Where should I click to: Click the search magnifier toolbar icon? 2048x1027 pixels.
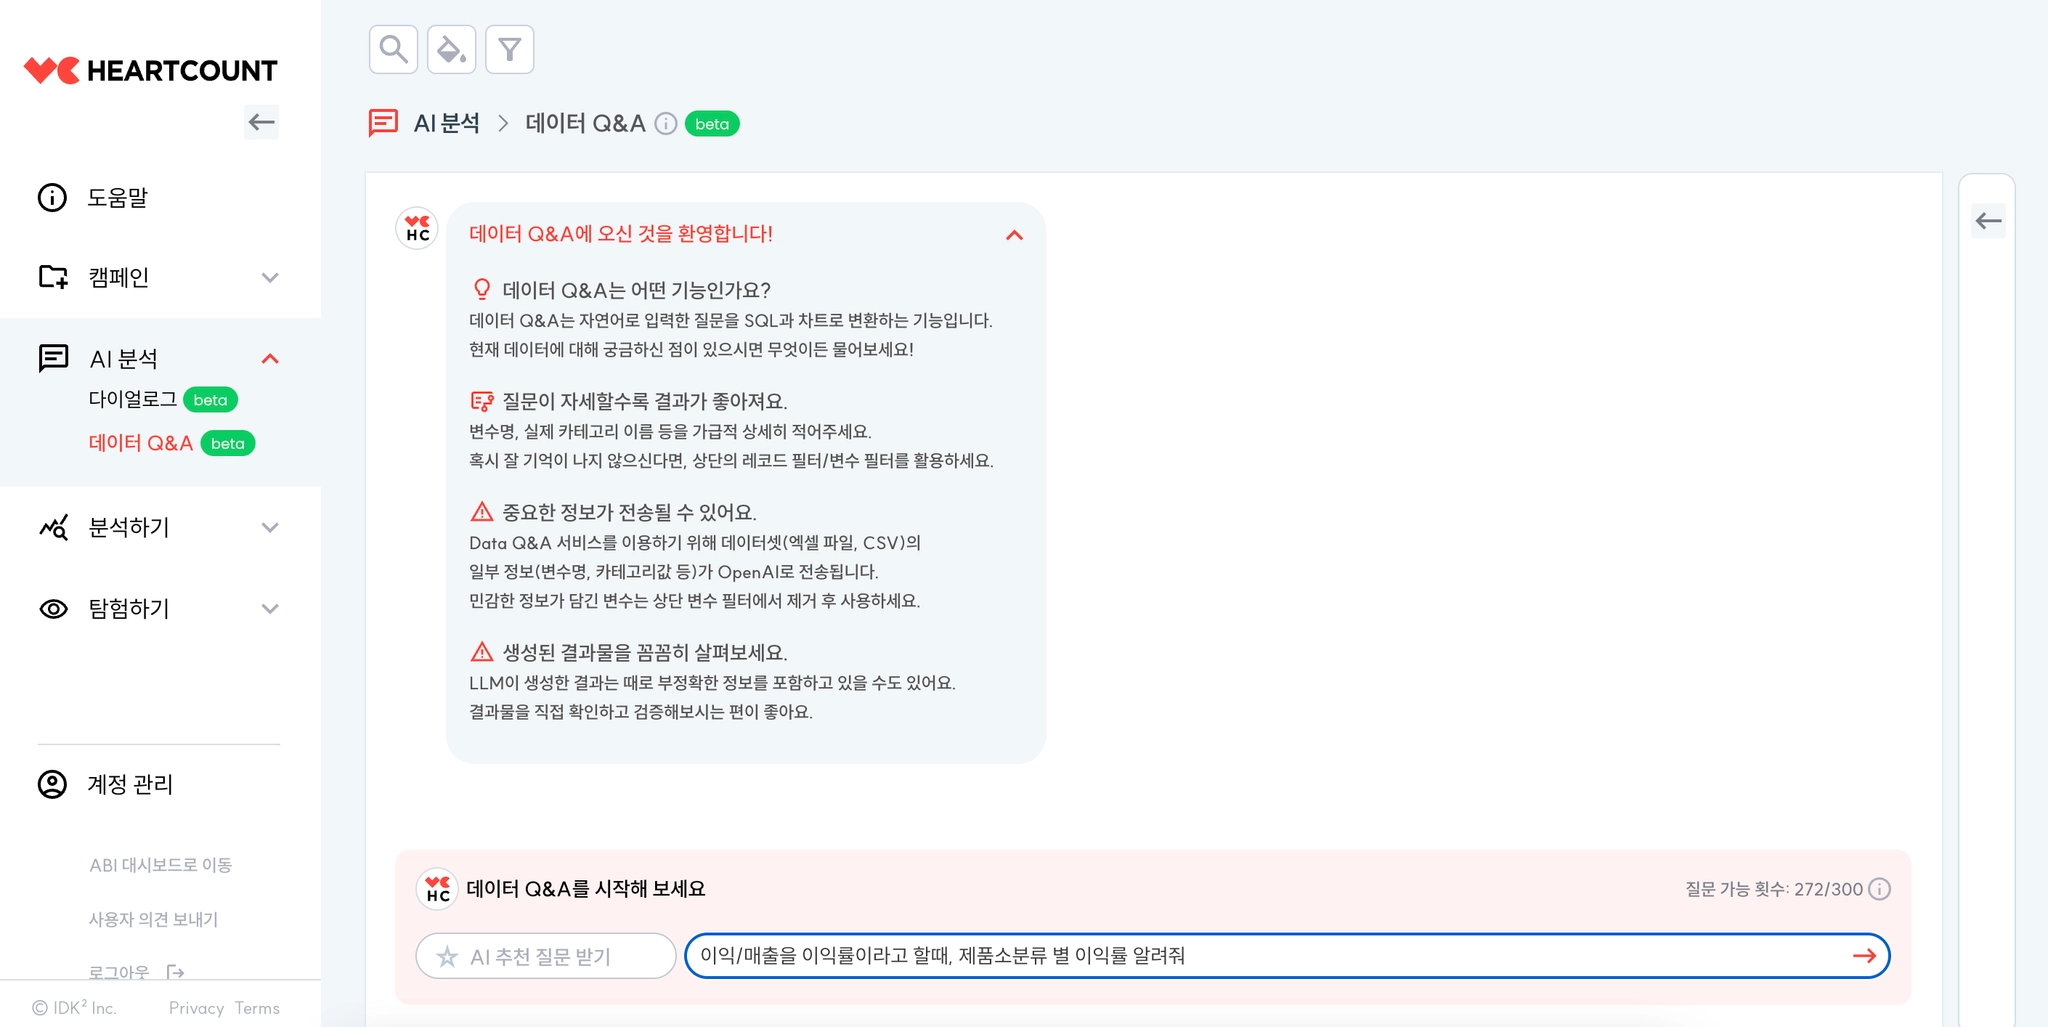pyautogui.click(x=393, y=49)
